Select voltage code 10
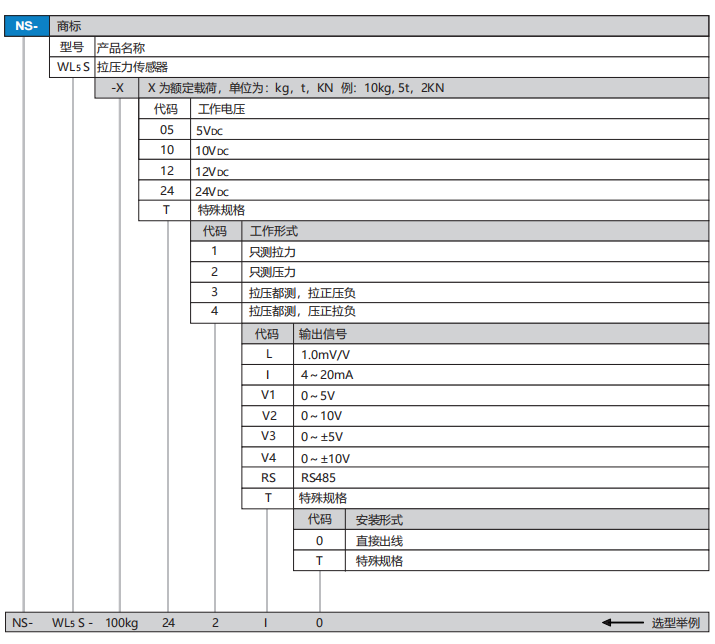Screen dimensions: 715x644 click(167, 150)
